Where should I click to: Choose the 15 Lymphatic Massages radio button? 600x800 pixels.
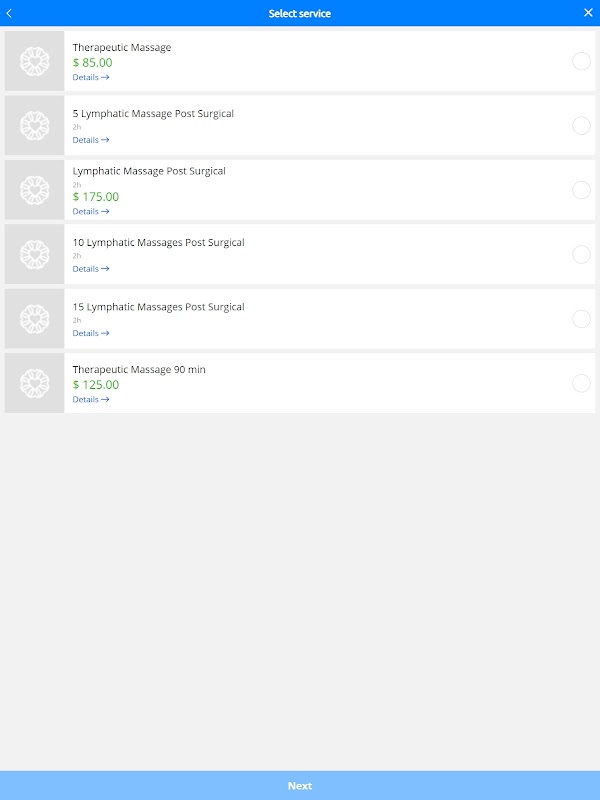[581, 319]
